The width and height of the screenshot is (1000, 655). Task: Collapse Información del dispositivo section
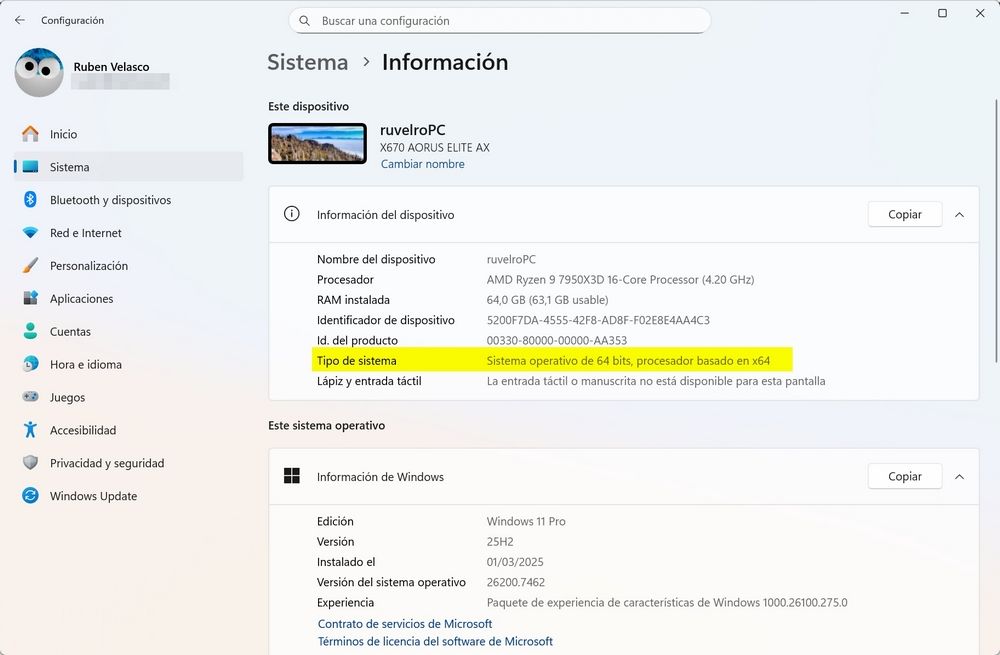959,214
